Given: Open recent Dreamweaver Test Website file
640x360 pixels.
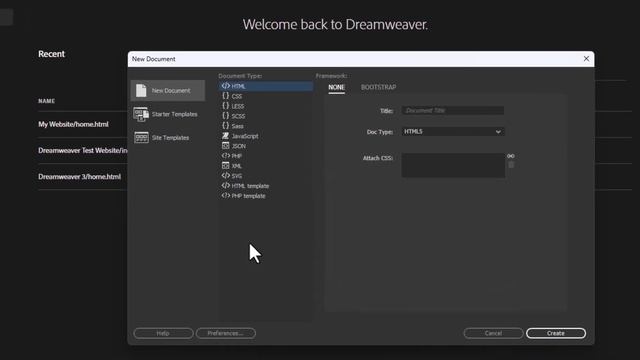Looking at the screenshot, I should tap(83, 150).
